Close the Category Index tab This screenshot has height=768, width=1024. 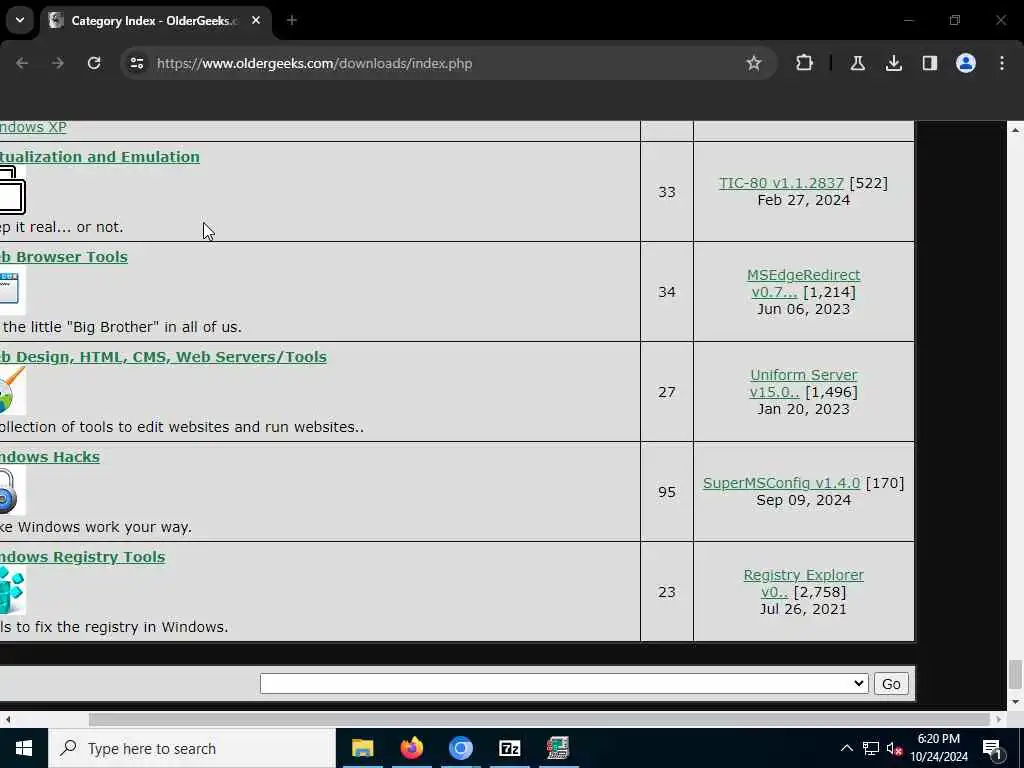tap(256, 20)
